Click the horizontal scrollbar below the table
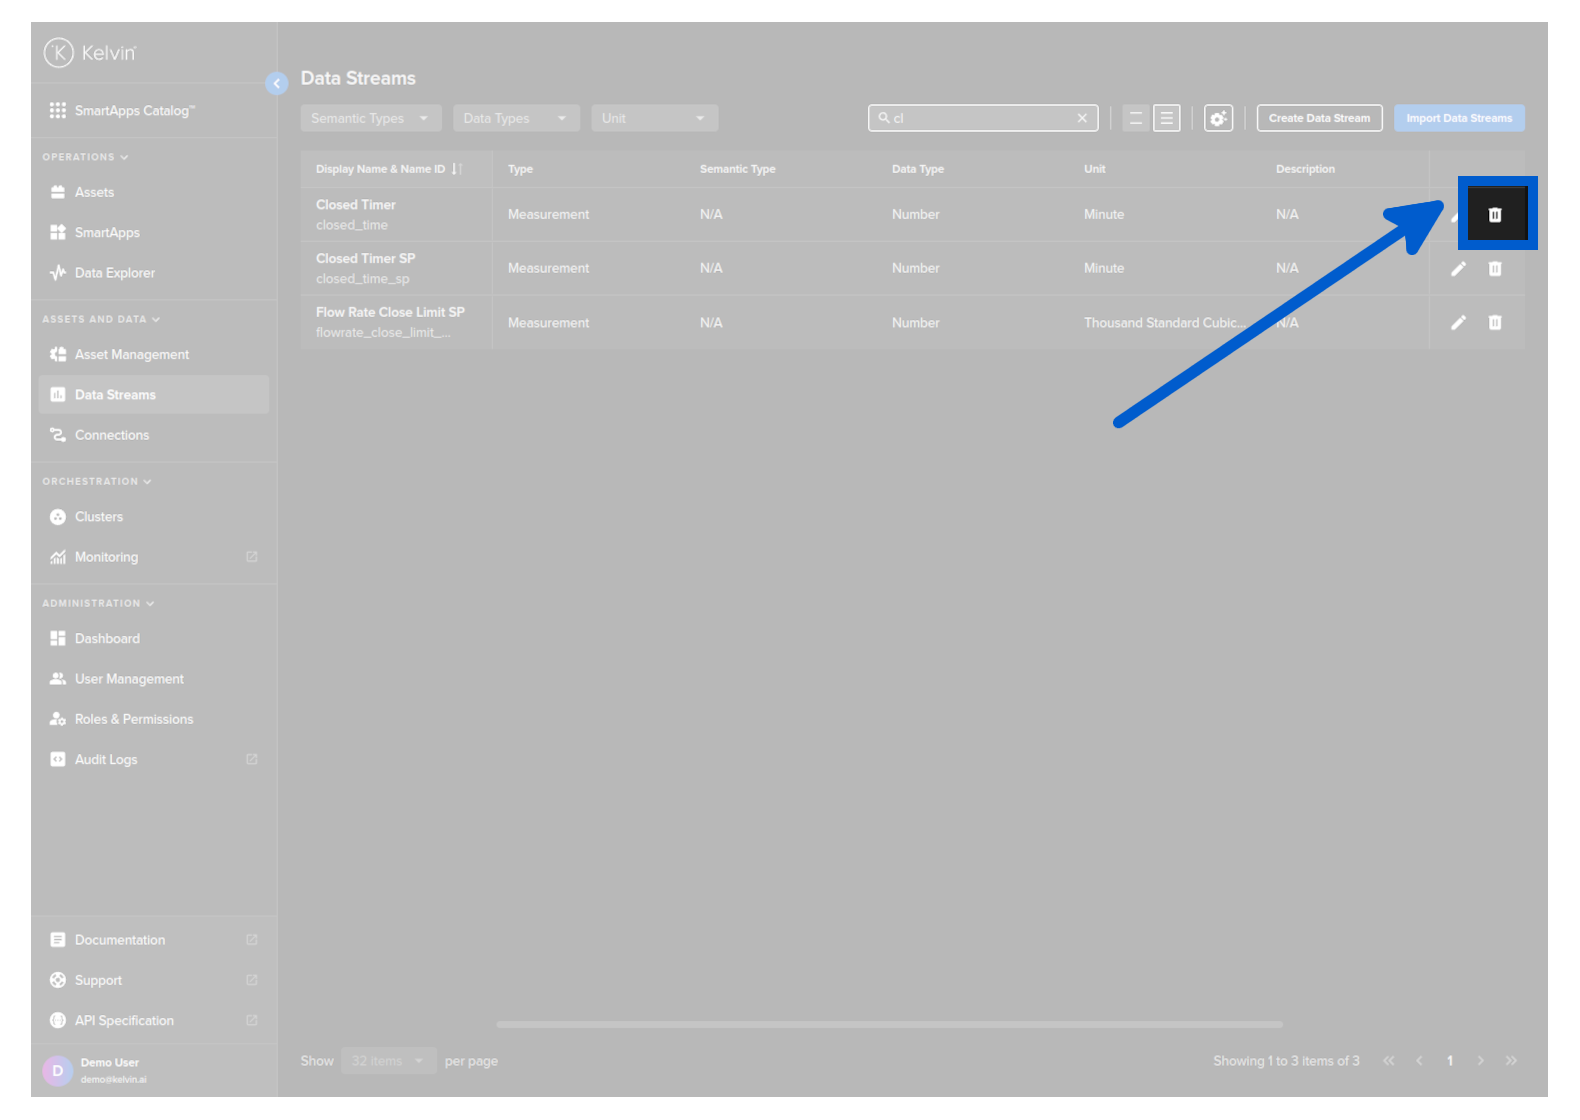 coord(889,1024)
